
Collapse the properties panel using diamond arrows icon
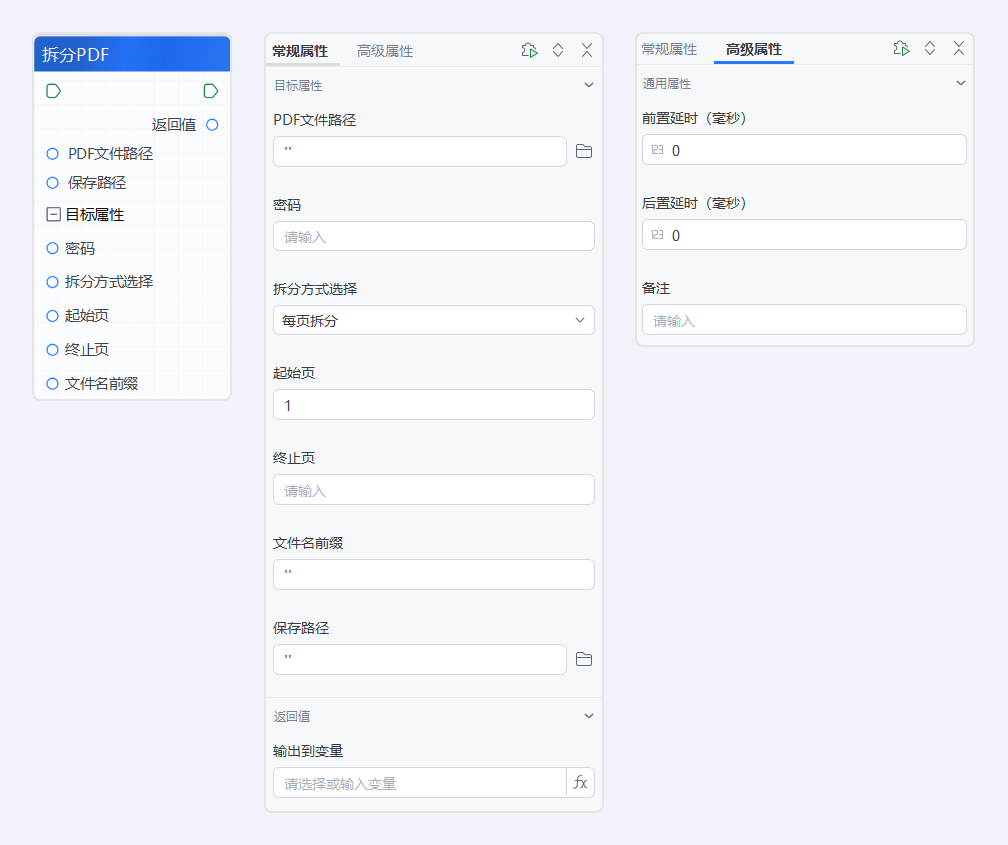(557, 49)
